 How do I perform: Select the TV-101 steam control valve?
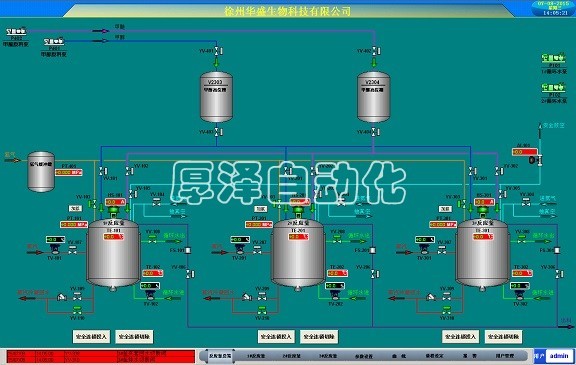55,250
